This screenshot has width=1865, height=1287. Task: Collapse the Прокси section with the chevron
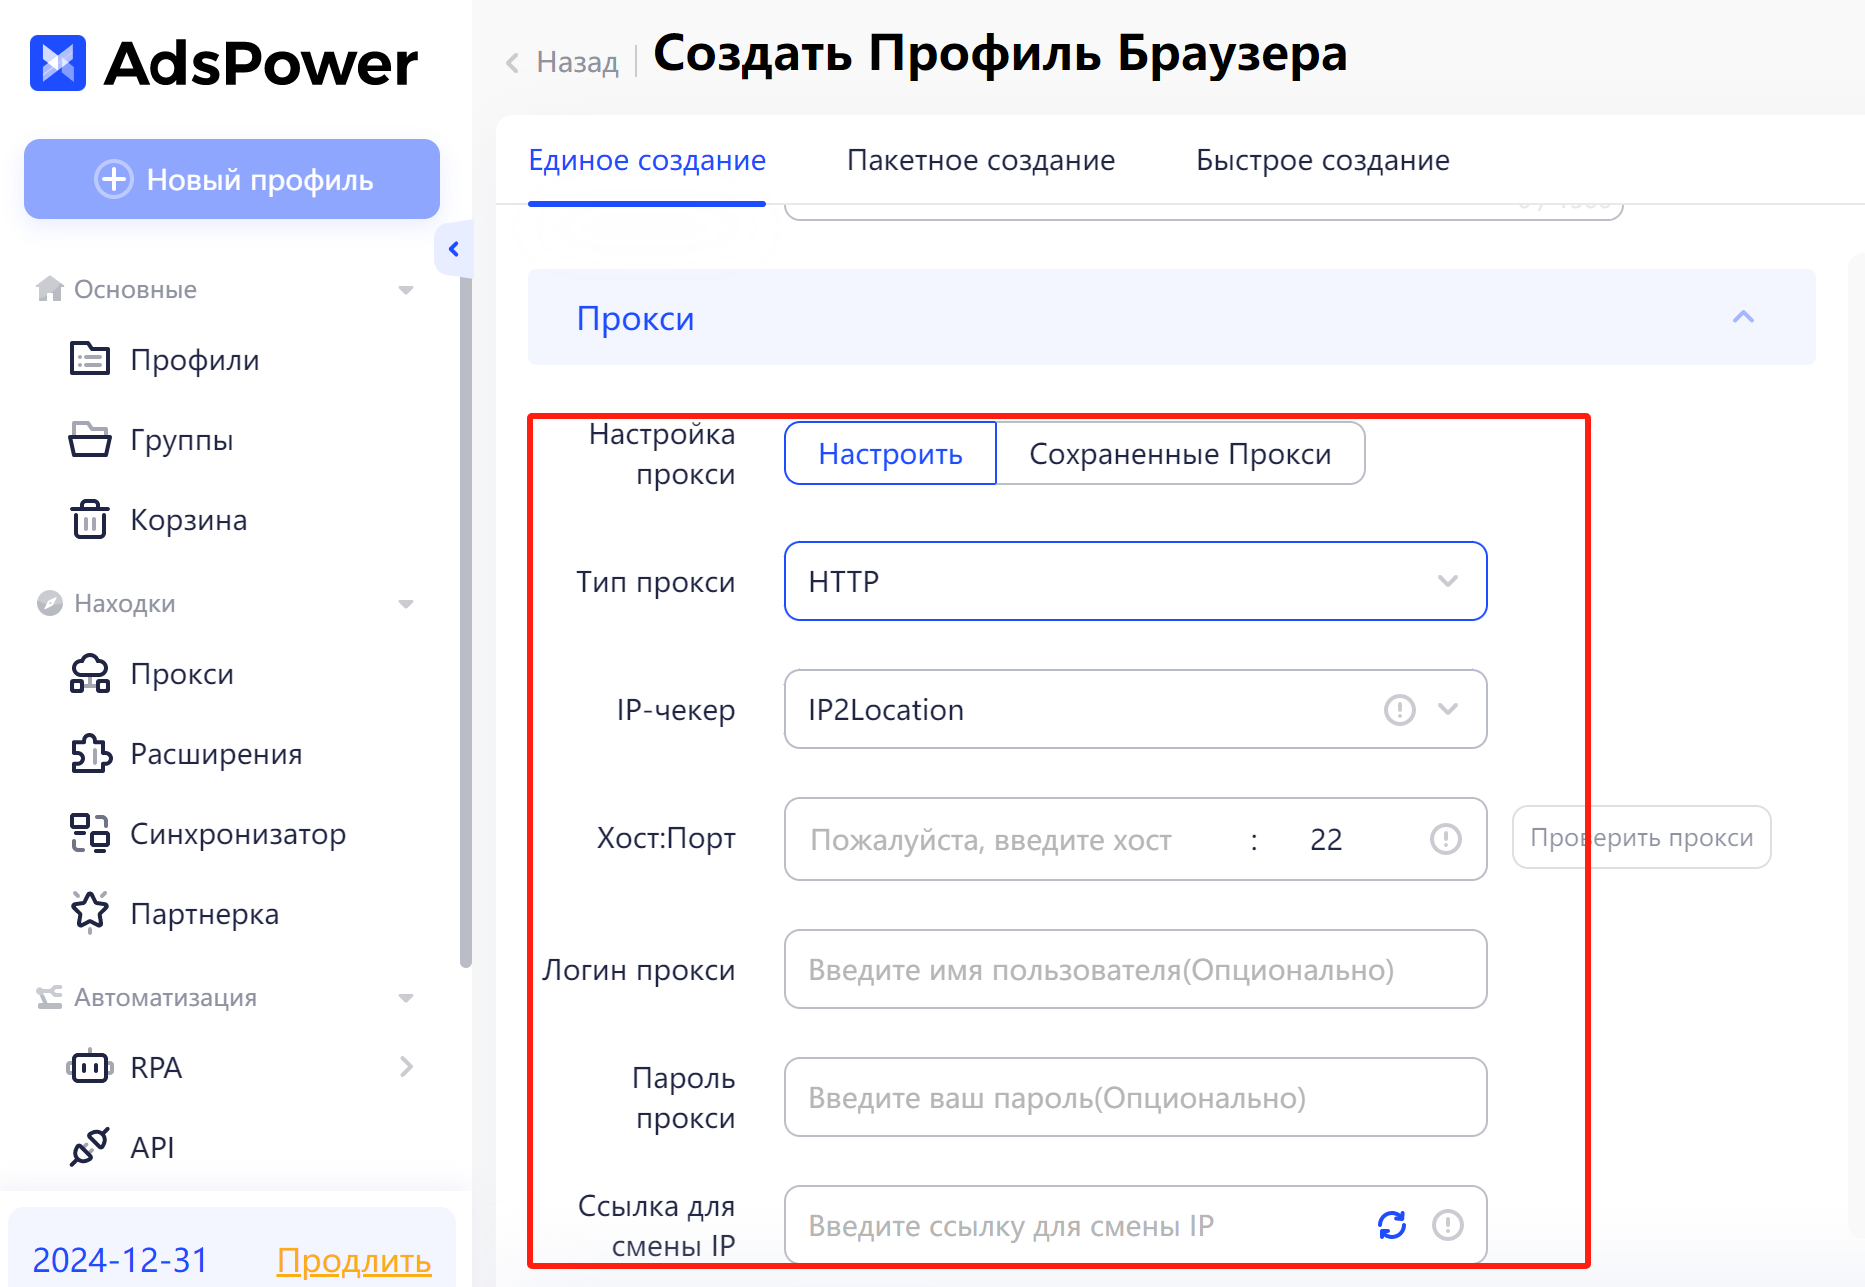coord(1743,317)
